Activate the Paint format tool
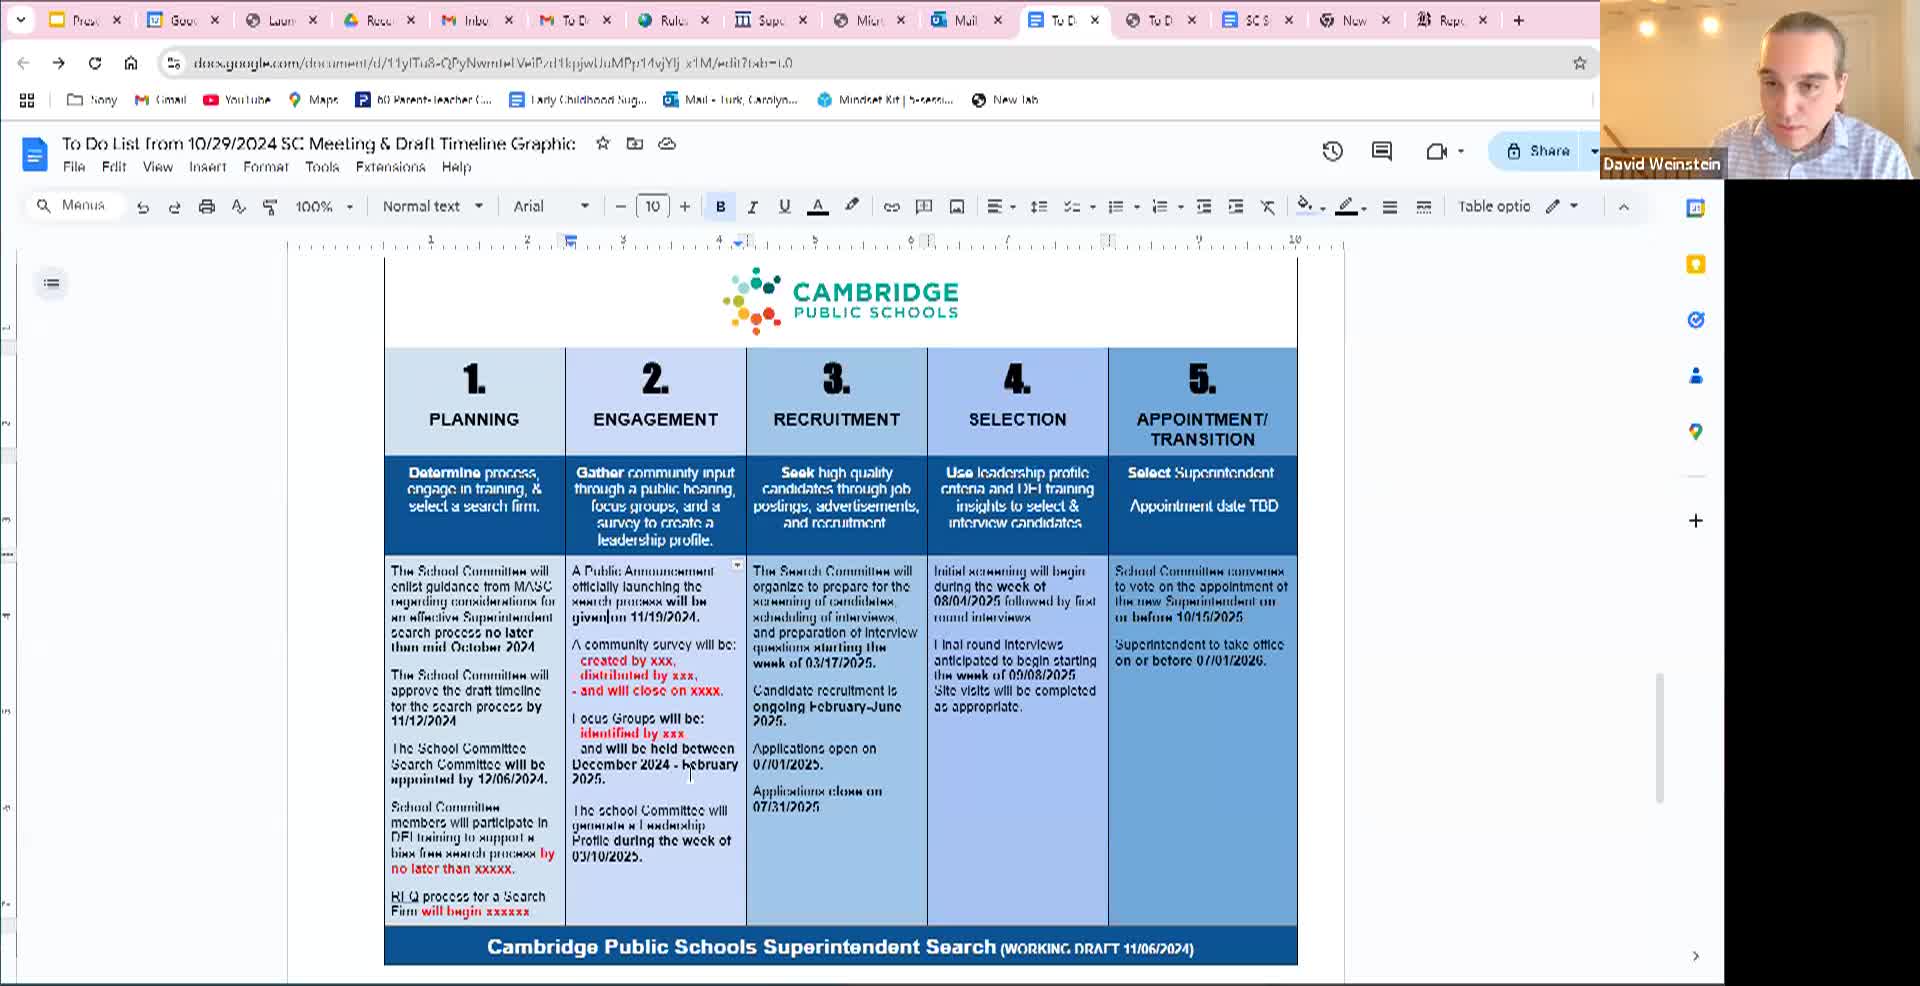The height and width of the screenshot is (986, 1920). tap(270, 207)
